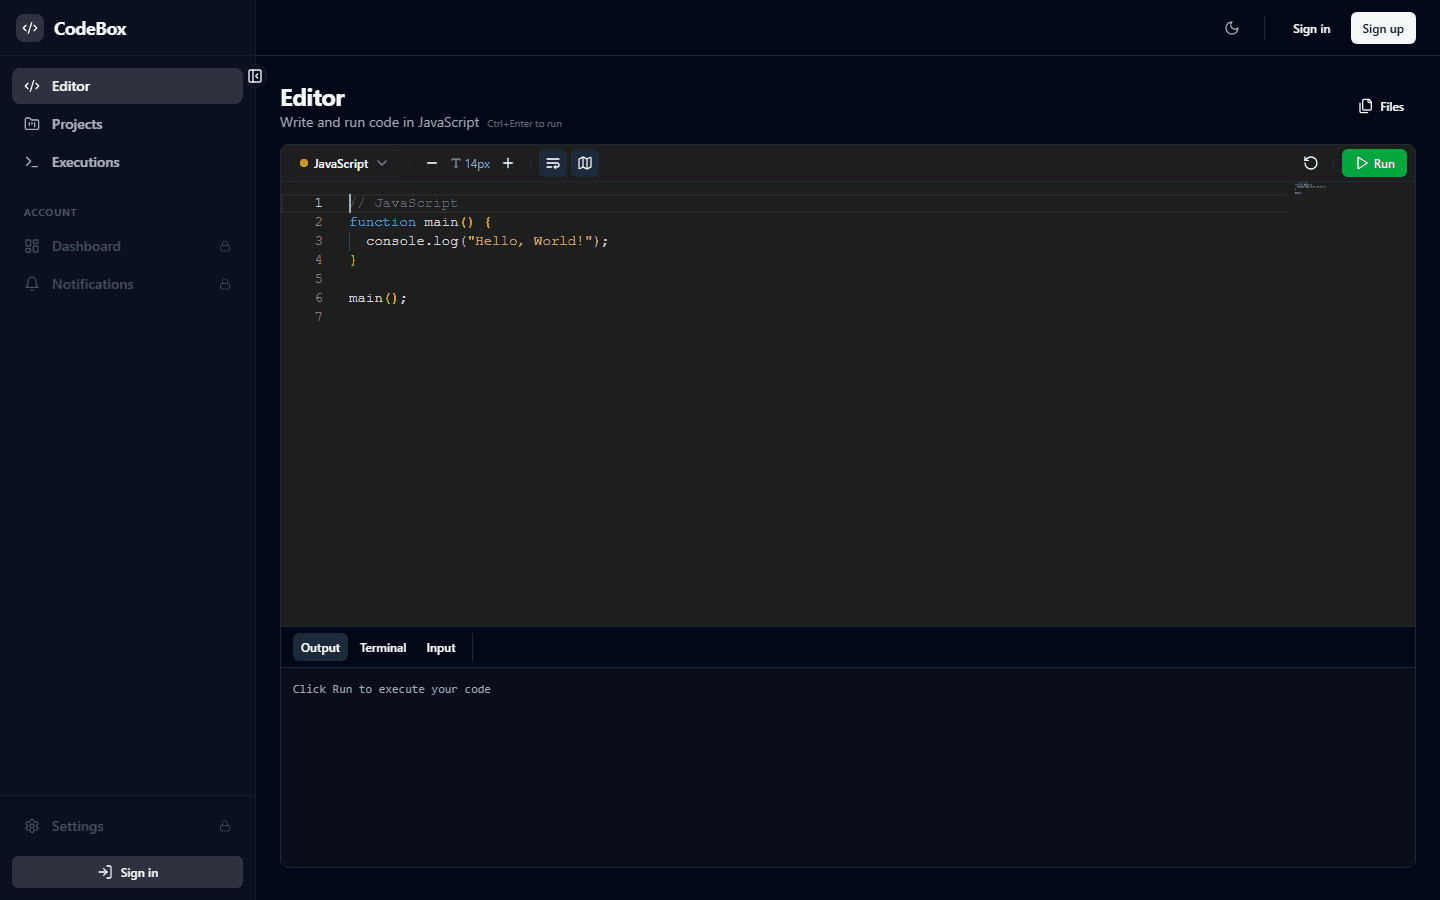The width and height of the screenshot is (1440, 900).
Task: Switch to the Output tab
Action: (320, 648)
